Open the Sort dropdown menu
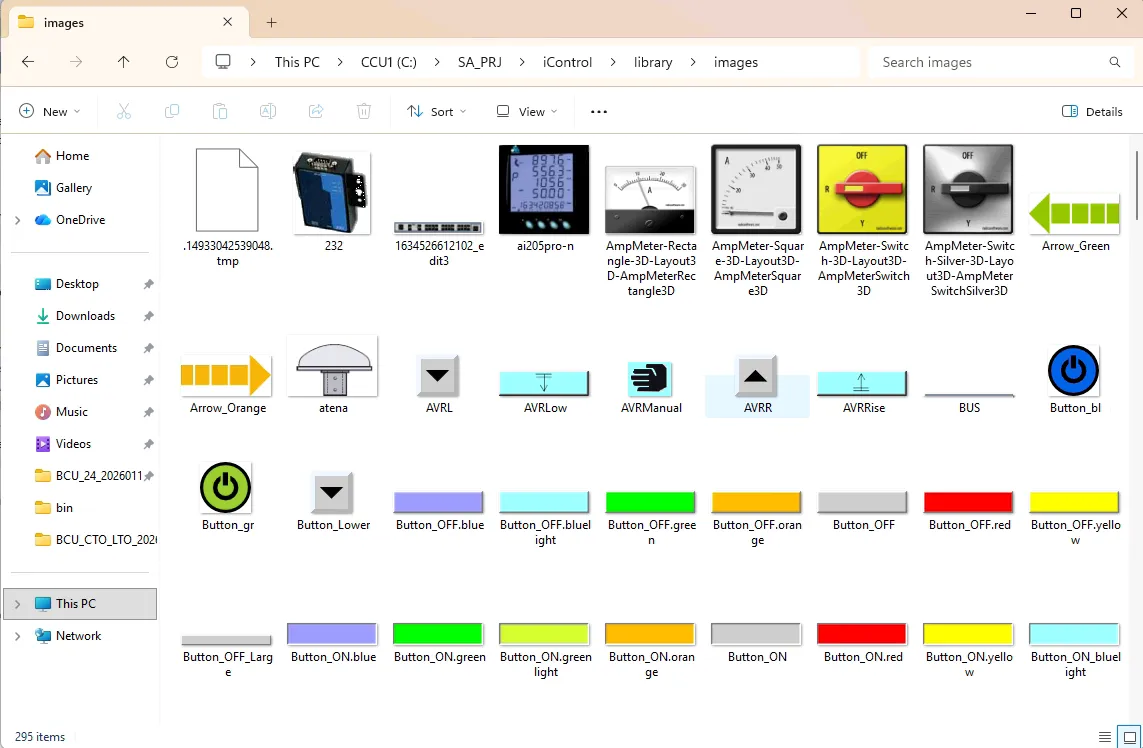Viewport: 1143px width, 748px height. [437, 112]
